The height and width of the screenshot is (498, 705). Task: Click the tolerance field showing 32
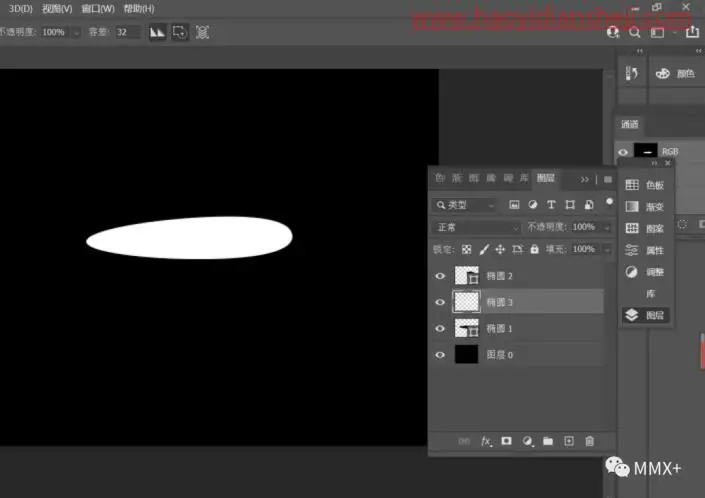point(127,32)
